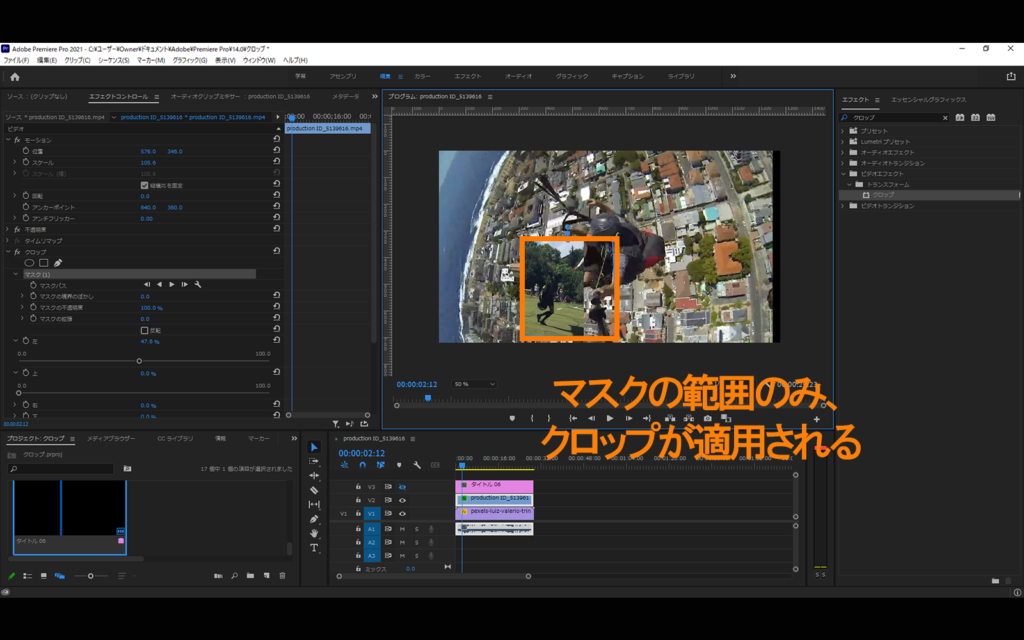Find in project search icon
The image size is (1024, 640).
pos(234,576)
